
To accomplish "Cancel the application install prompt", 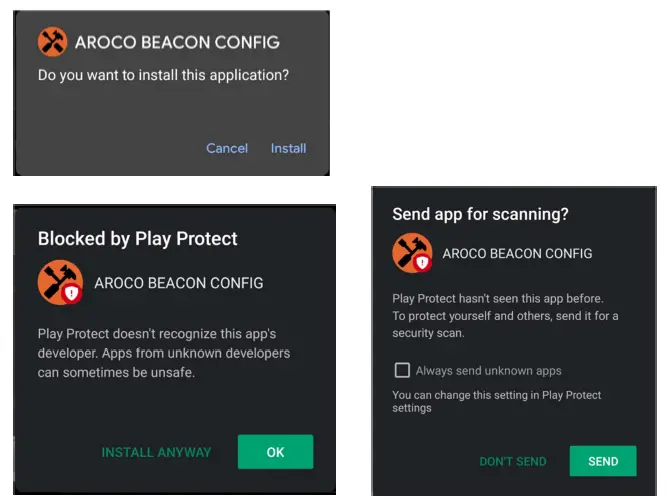I will tap(227, 148).
